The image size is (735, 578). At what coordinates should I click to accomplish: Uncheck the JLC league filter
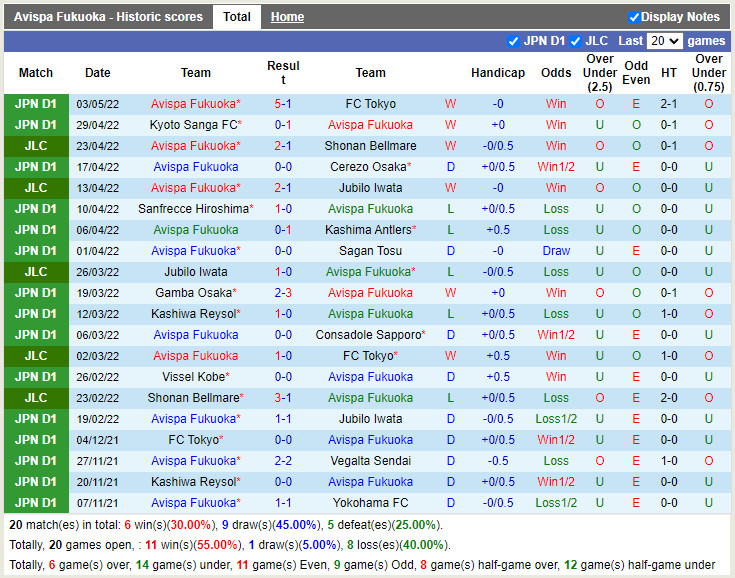coord(575,41)
